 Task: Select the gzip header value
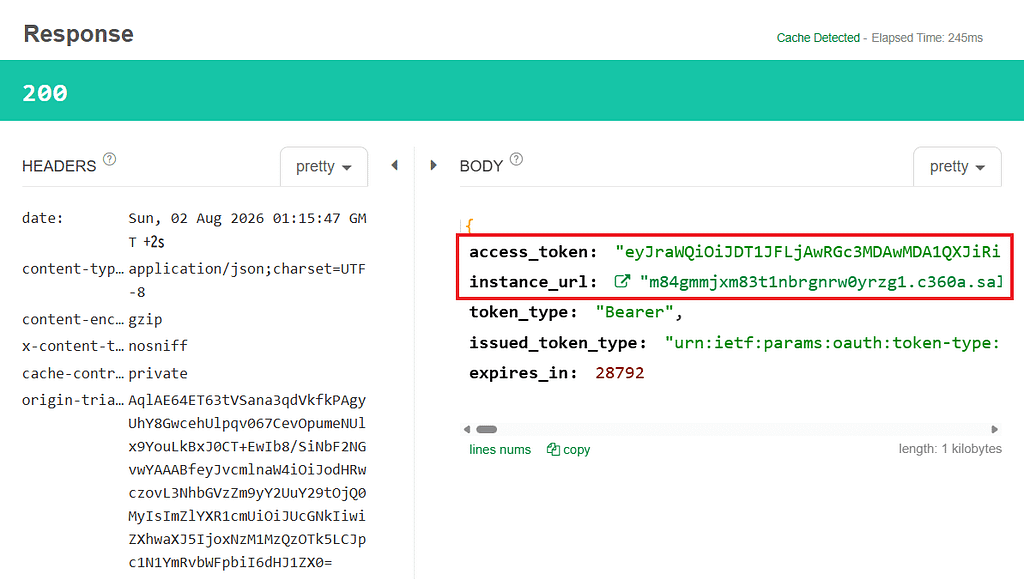tap(145, 319)
